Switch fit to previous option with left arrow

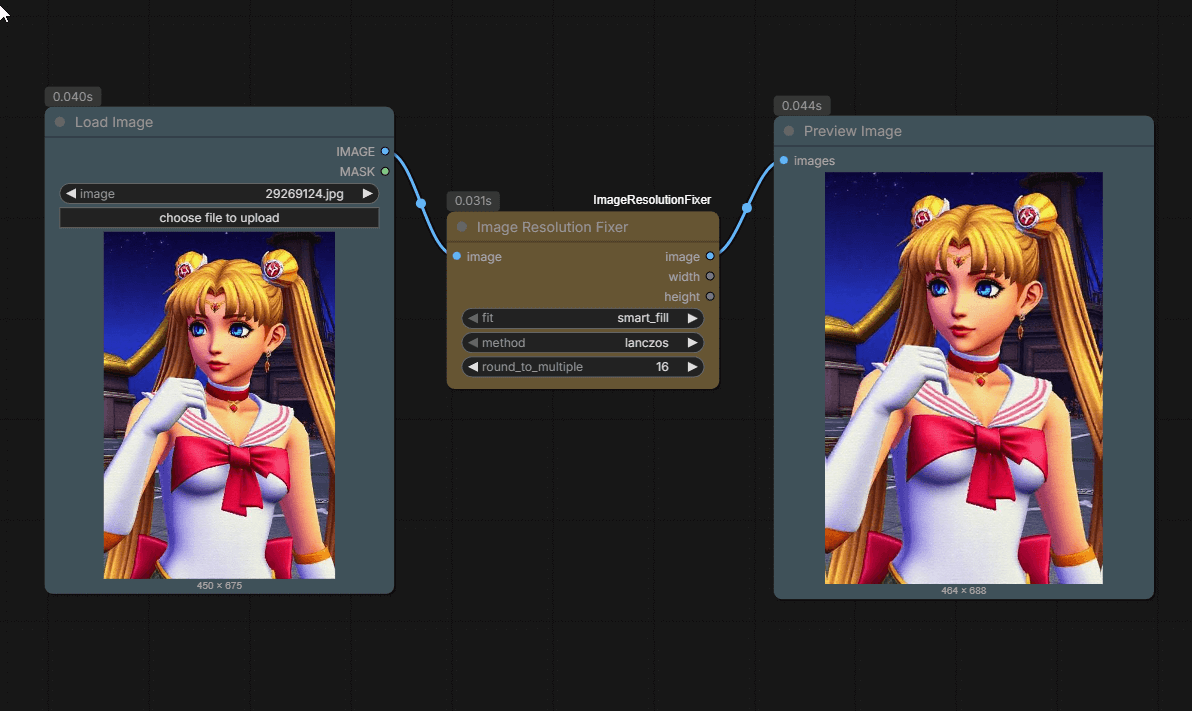click(473, 318)
